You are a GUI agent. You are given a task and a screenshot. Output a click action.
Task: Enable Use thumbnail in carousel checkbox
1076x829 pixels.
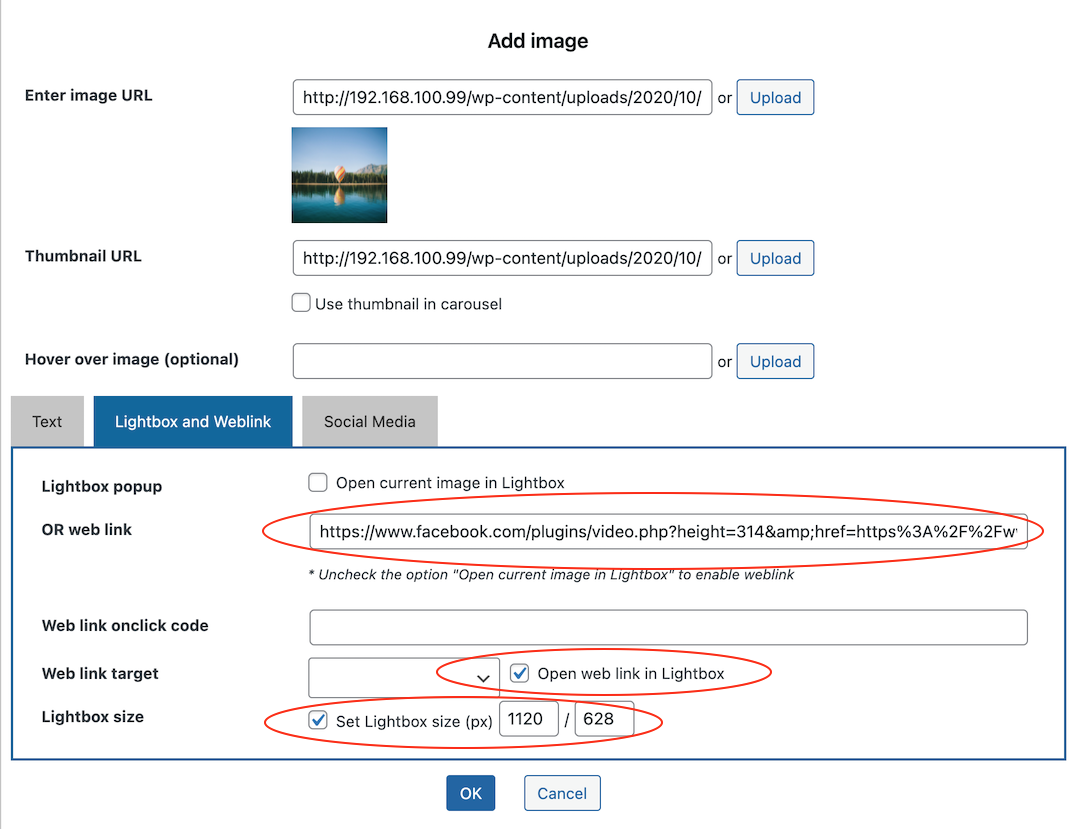tap(301, 303)
